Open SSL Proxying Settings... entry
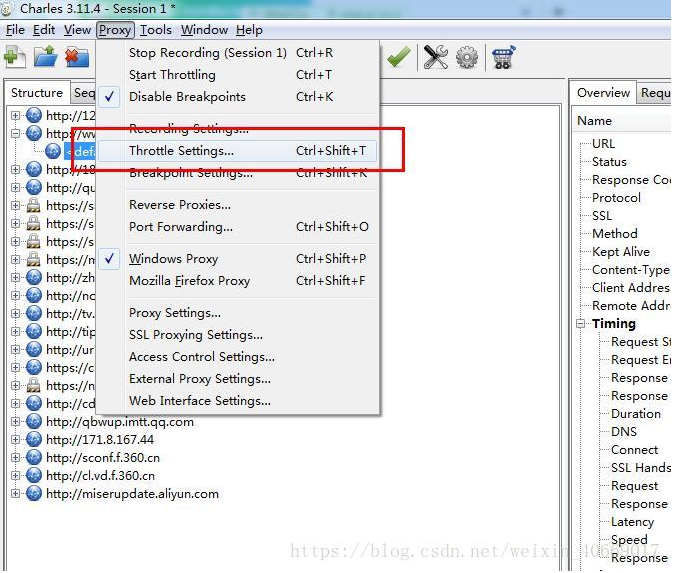The image size is (690, 573). click(x=238, y=334)
